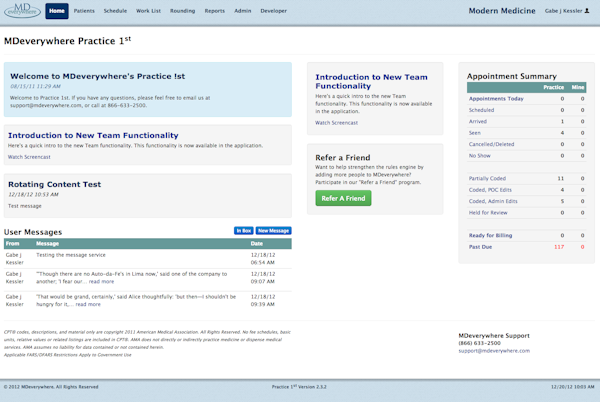
Task: Click the From column header
Action: [x=12, y=244]
